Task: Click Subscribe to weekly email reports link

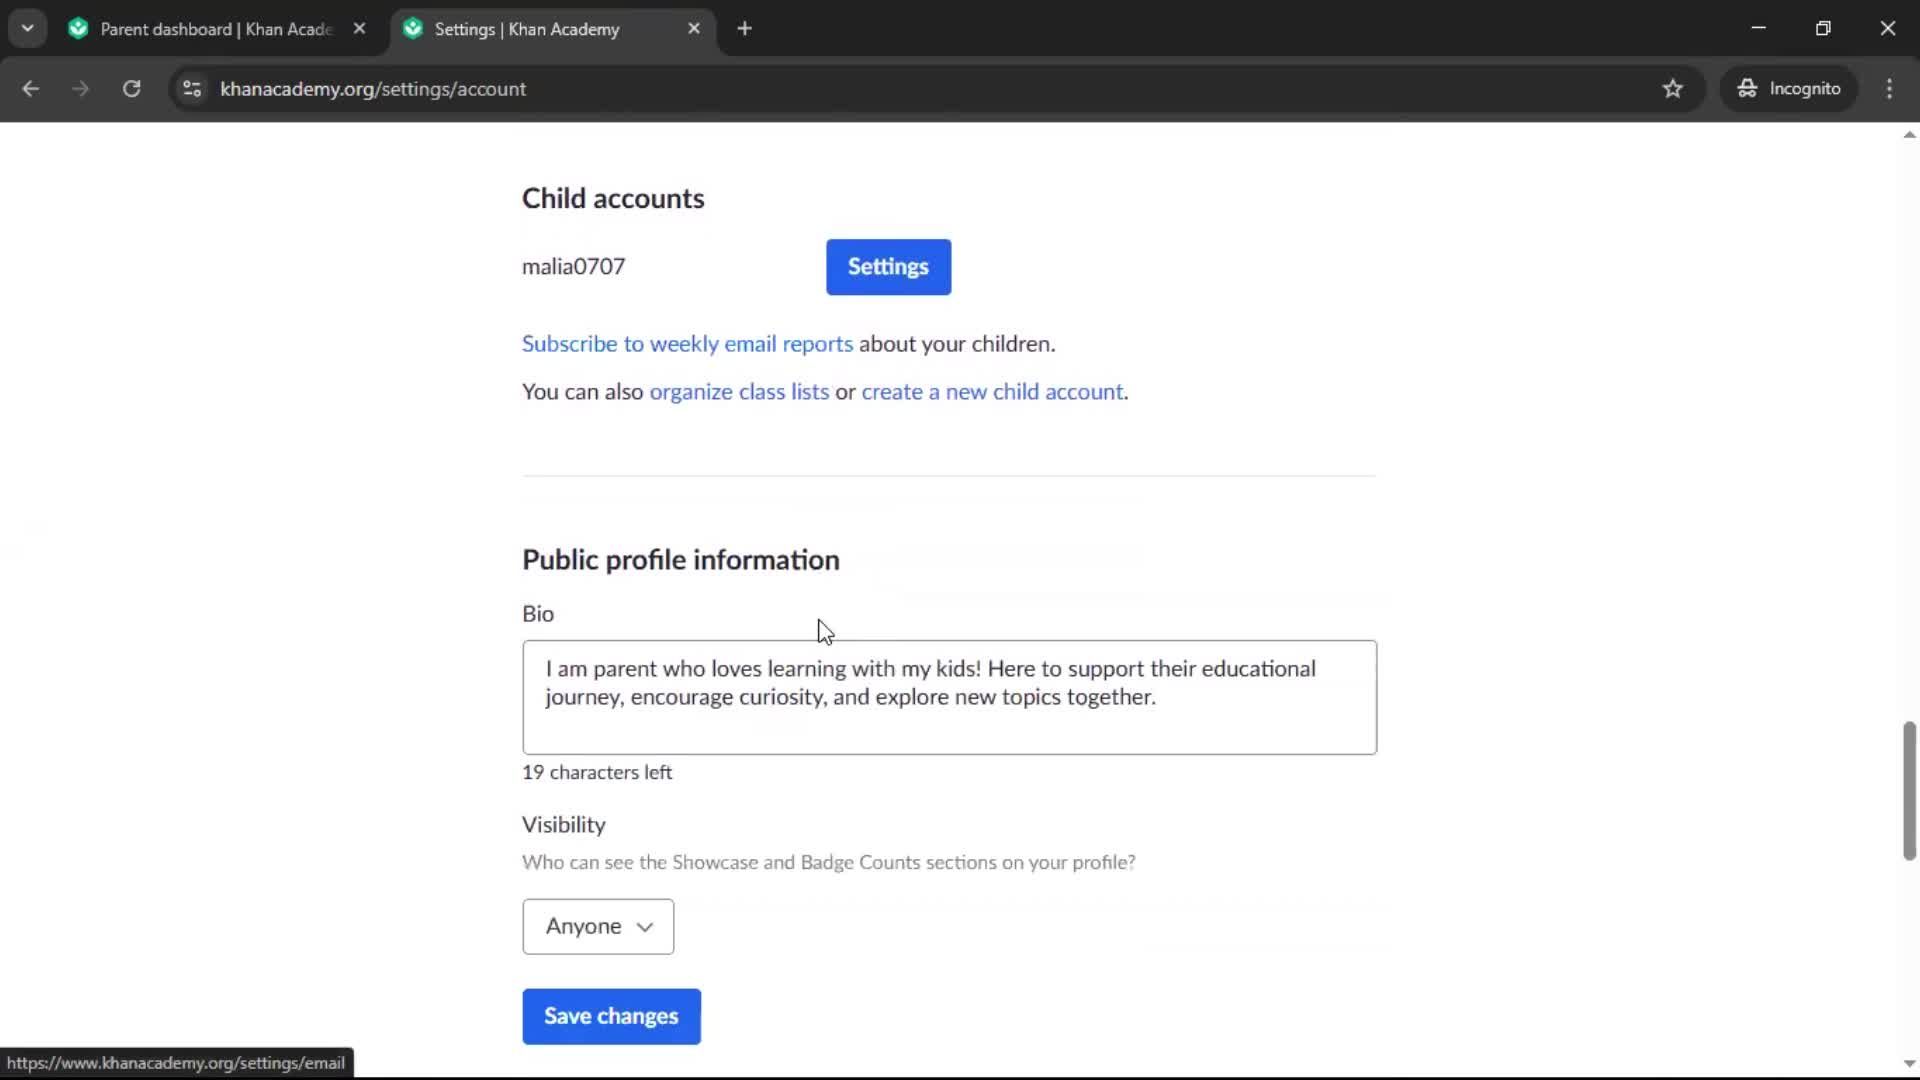Action: pyautogui.click(x=687, y=344)
